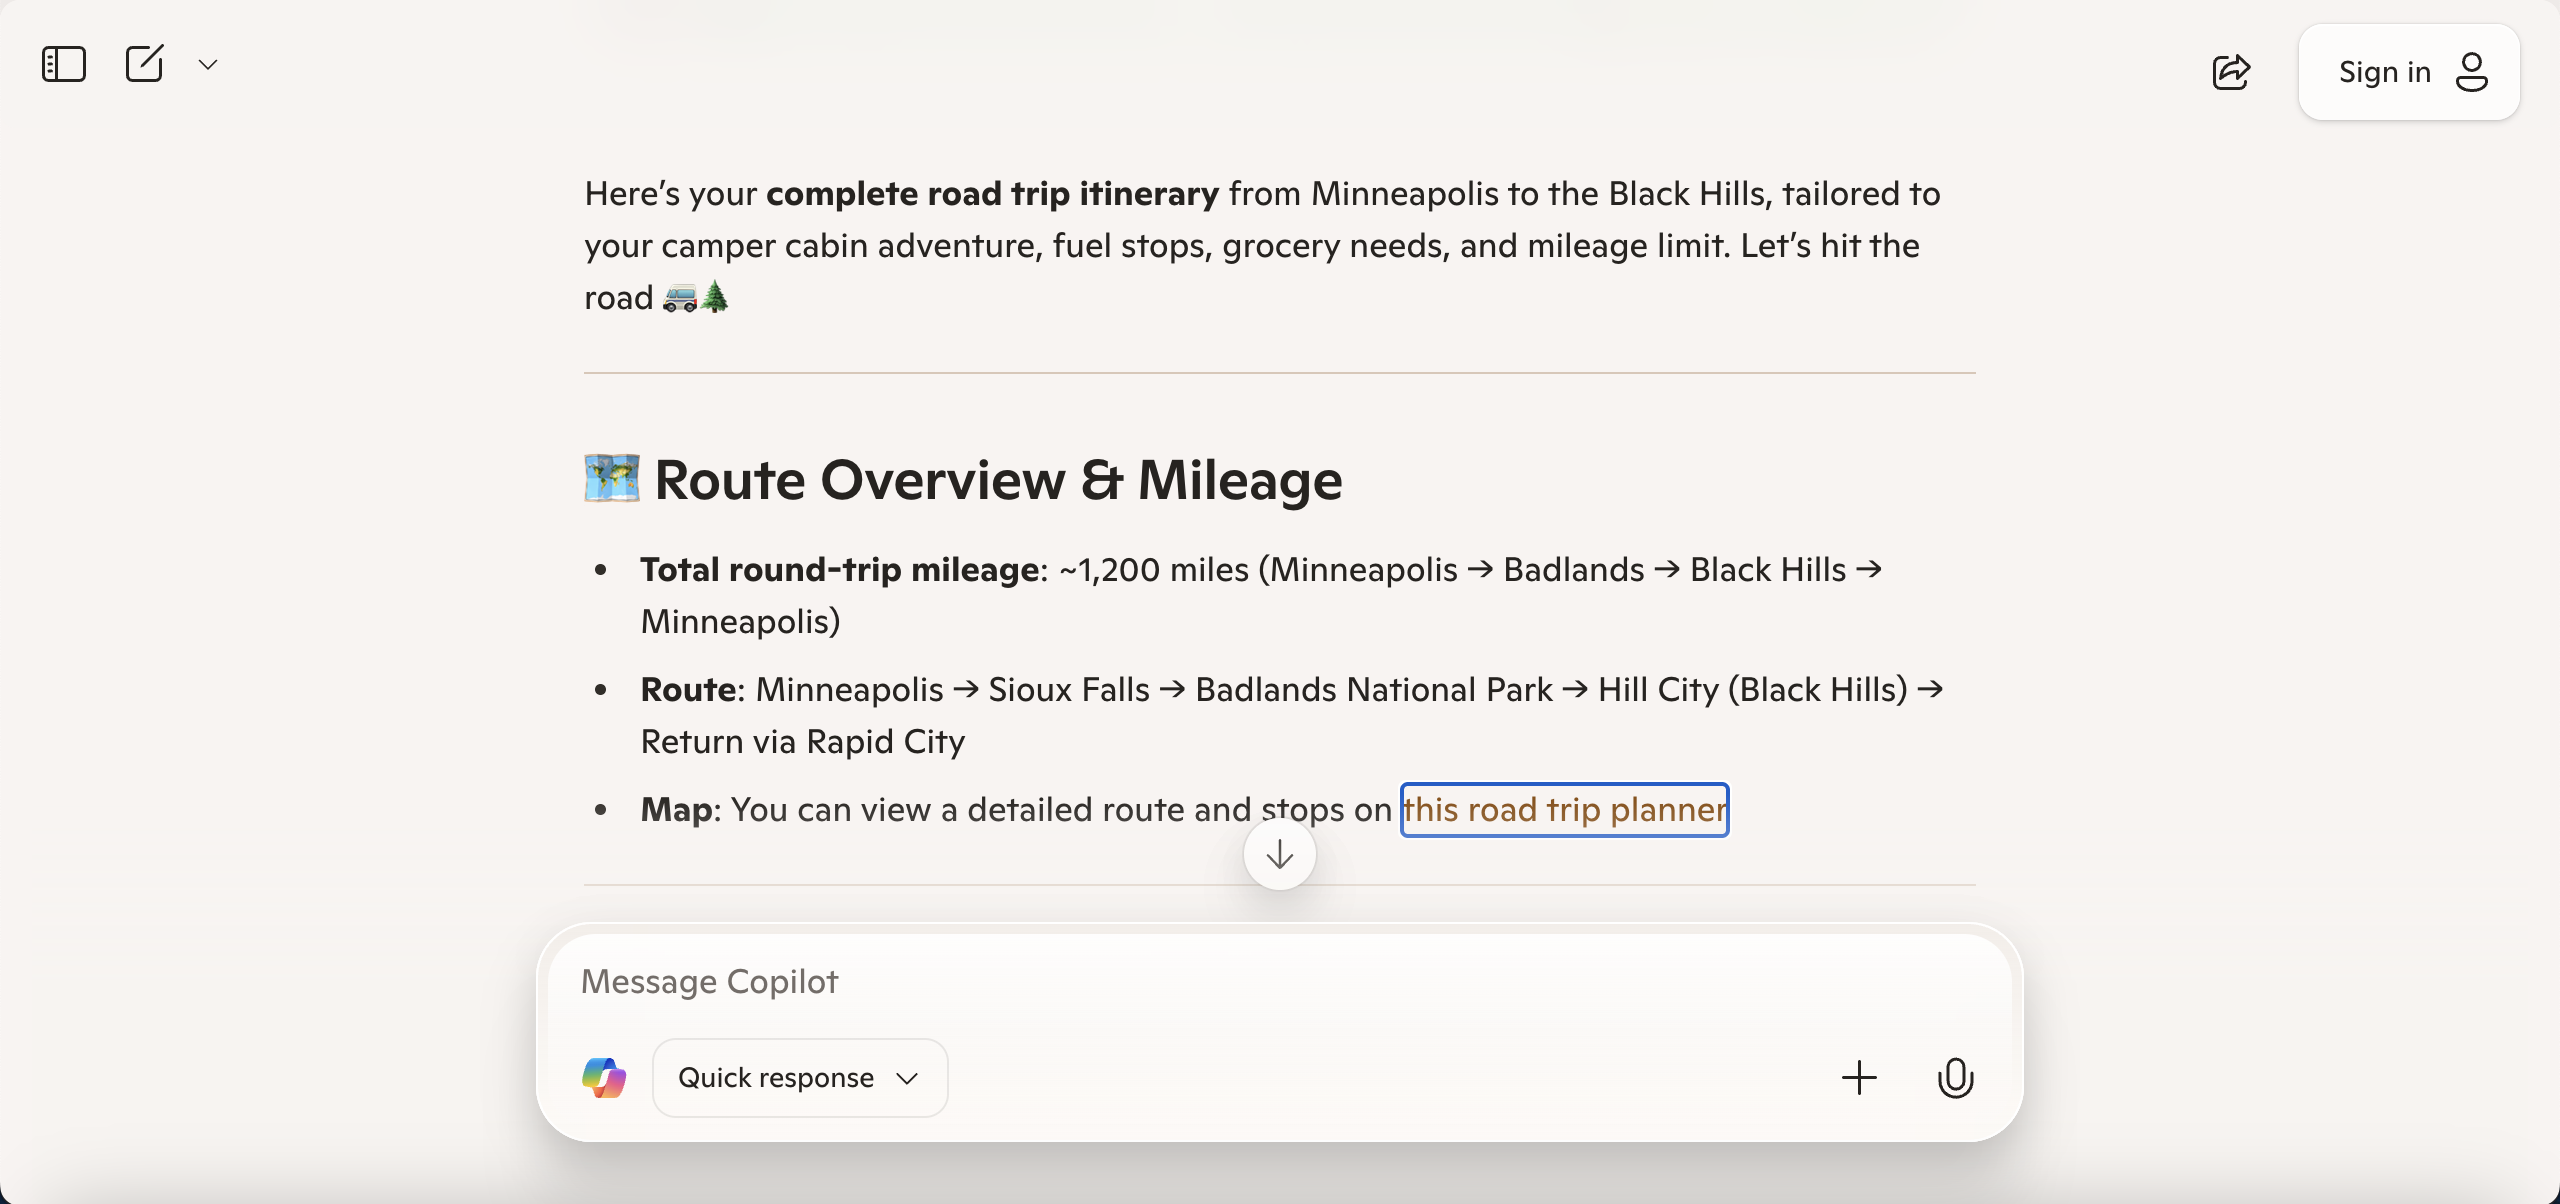Jump to bottom with down-arrow button
The width and height of the screenshot is (2560, 1204).
pyautogui.click(x=1279, y=855)
